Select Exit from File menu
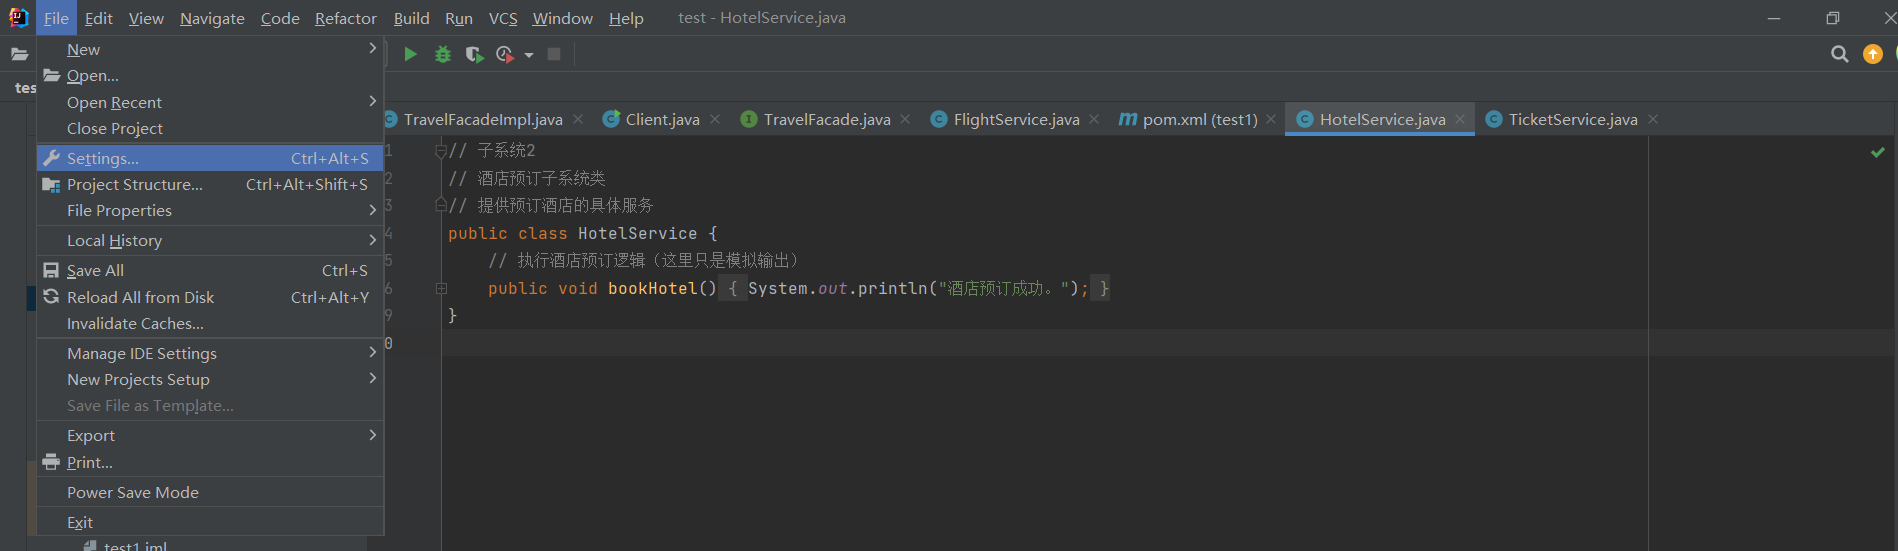The height and width of the screenshot is (551, 1898). point(210,522)
